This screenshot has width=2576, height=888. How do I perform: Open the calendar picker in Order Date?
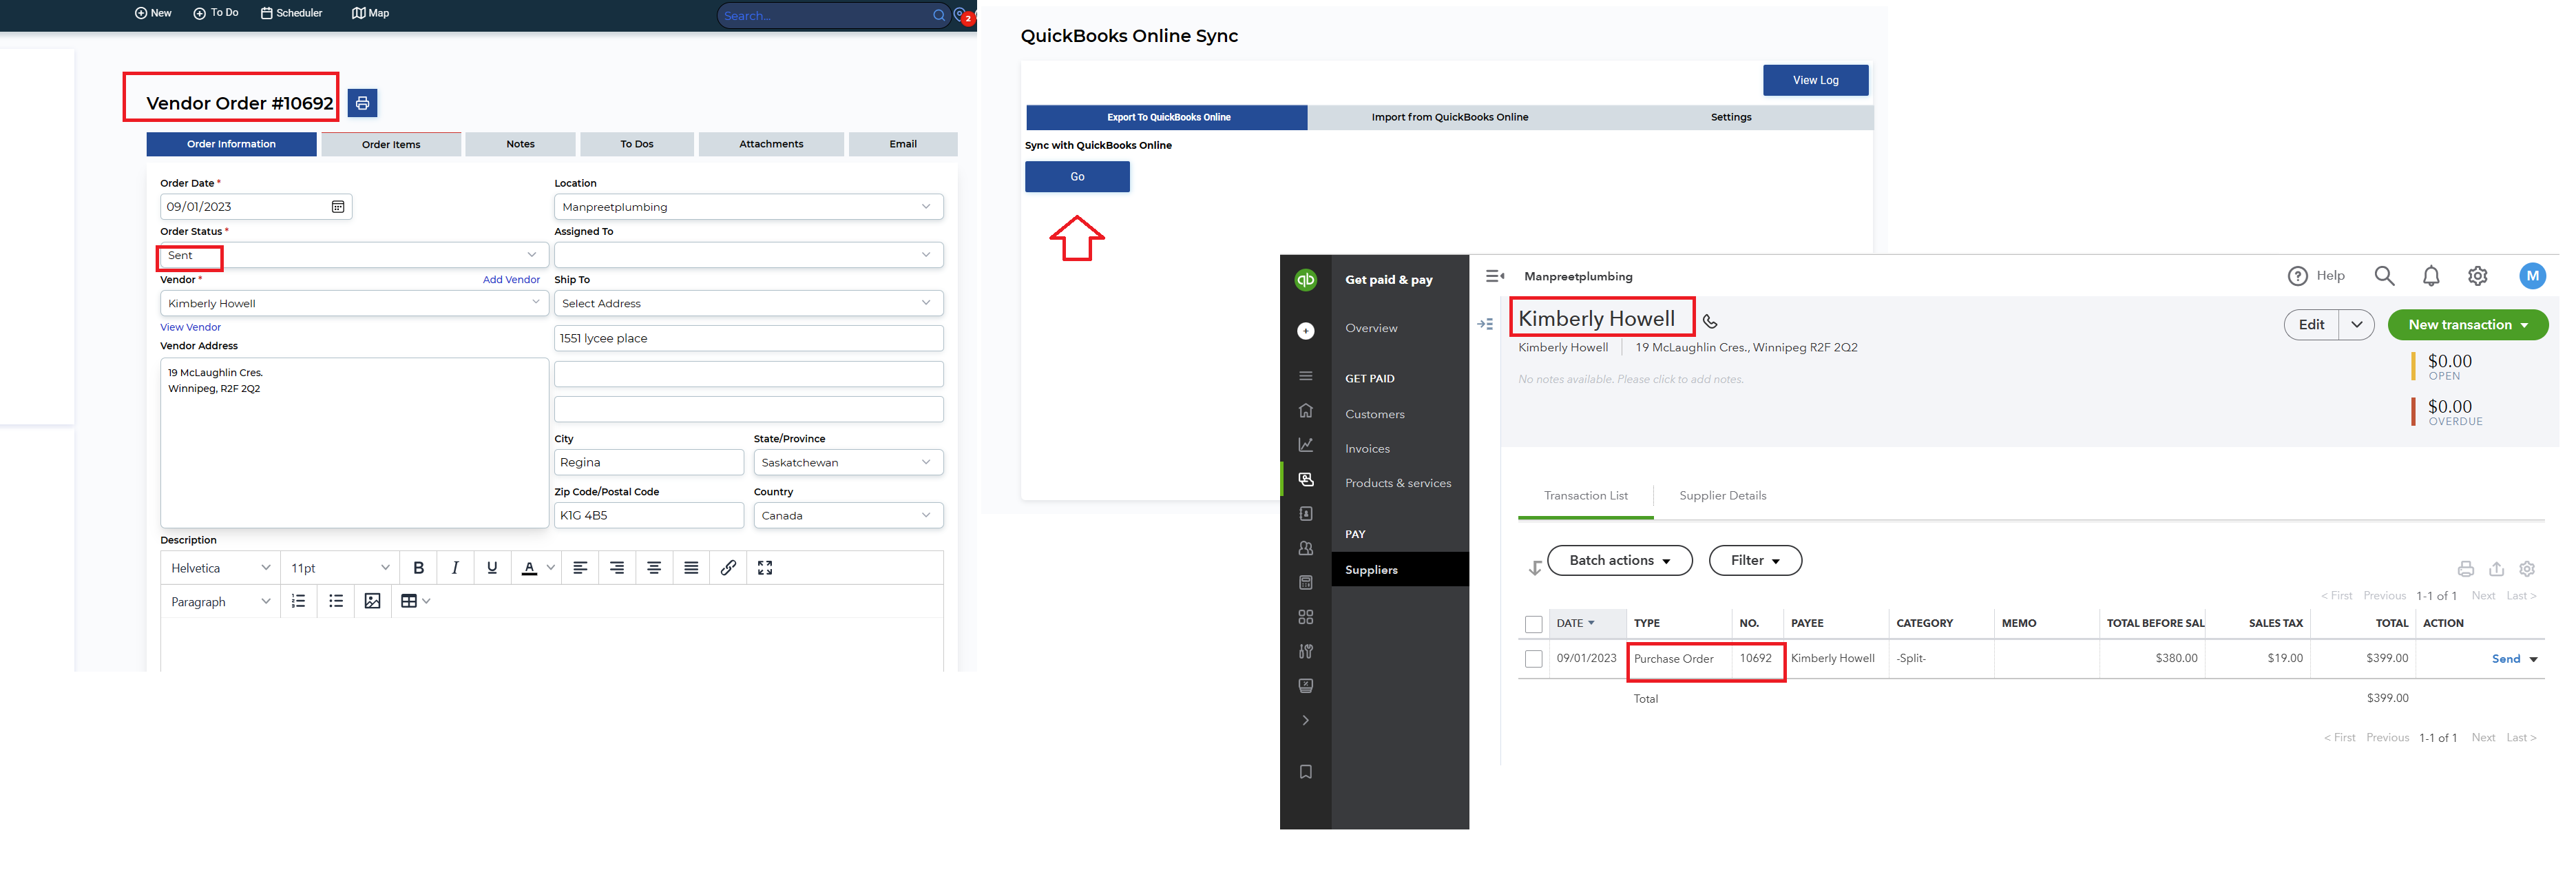338,207
